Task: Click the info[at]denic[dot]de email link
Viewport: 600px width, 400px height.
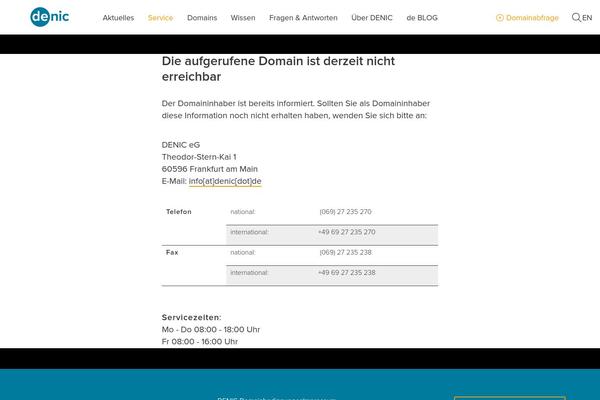Action: (225, 181)
